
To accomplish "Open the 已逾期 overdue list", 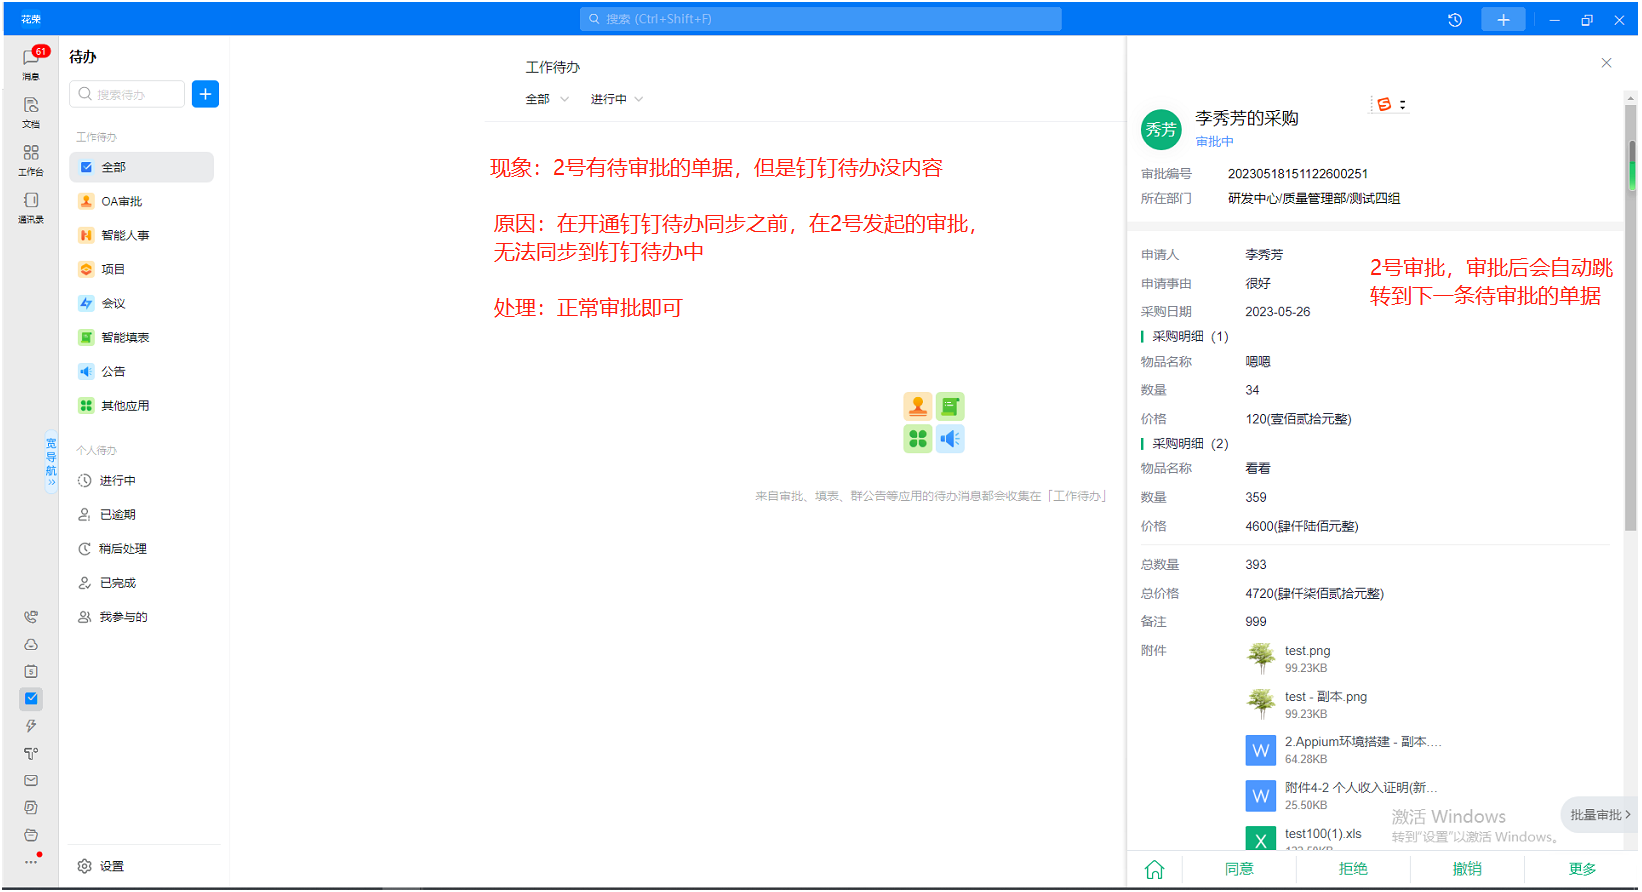I will tap(142, 514).
